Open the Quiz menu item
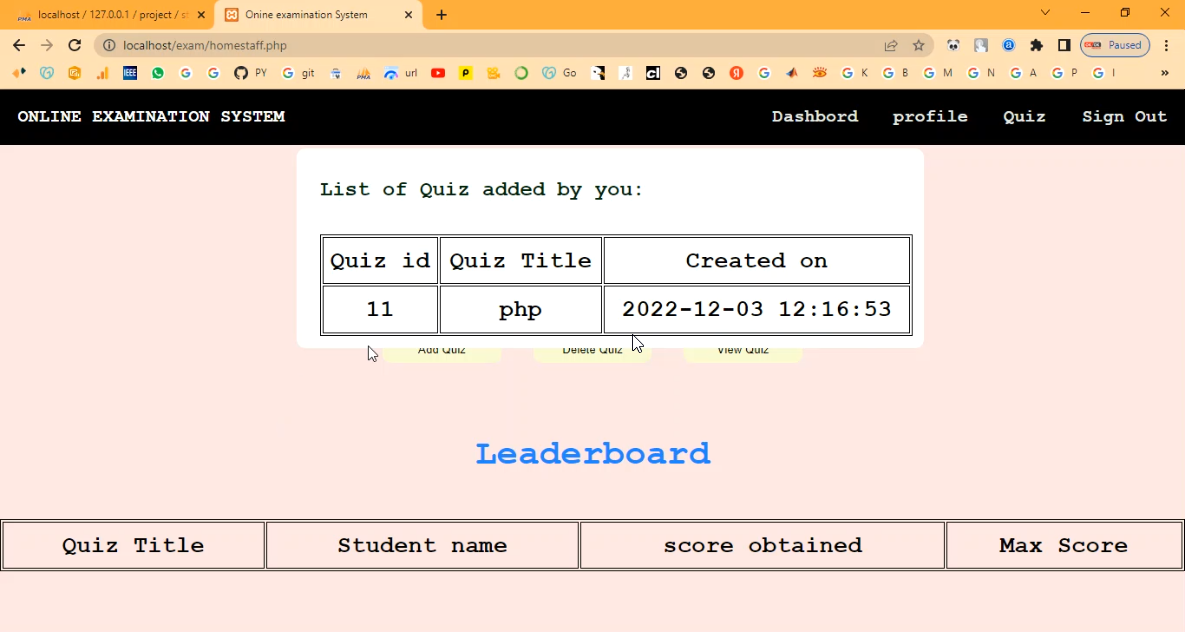This screenshot has width=1185, height=632. click(x=1024, y=117)
